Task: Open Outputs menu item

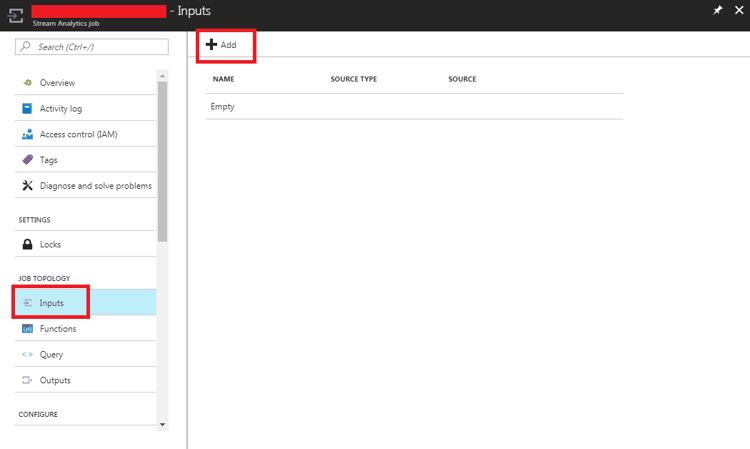Action: click(86, 380)
